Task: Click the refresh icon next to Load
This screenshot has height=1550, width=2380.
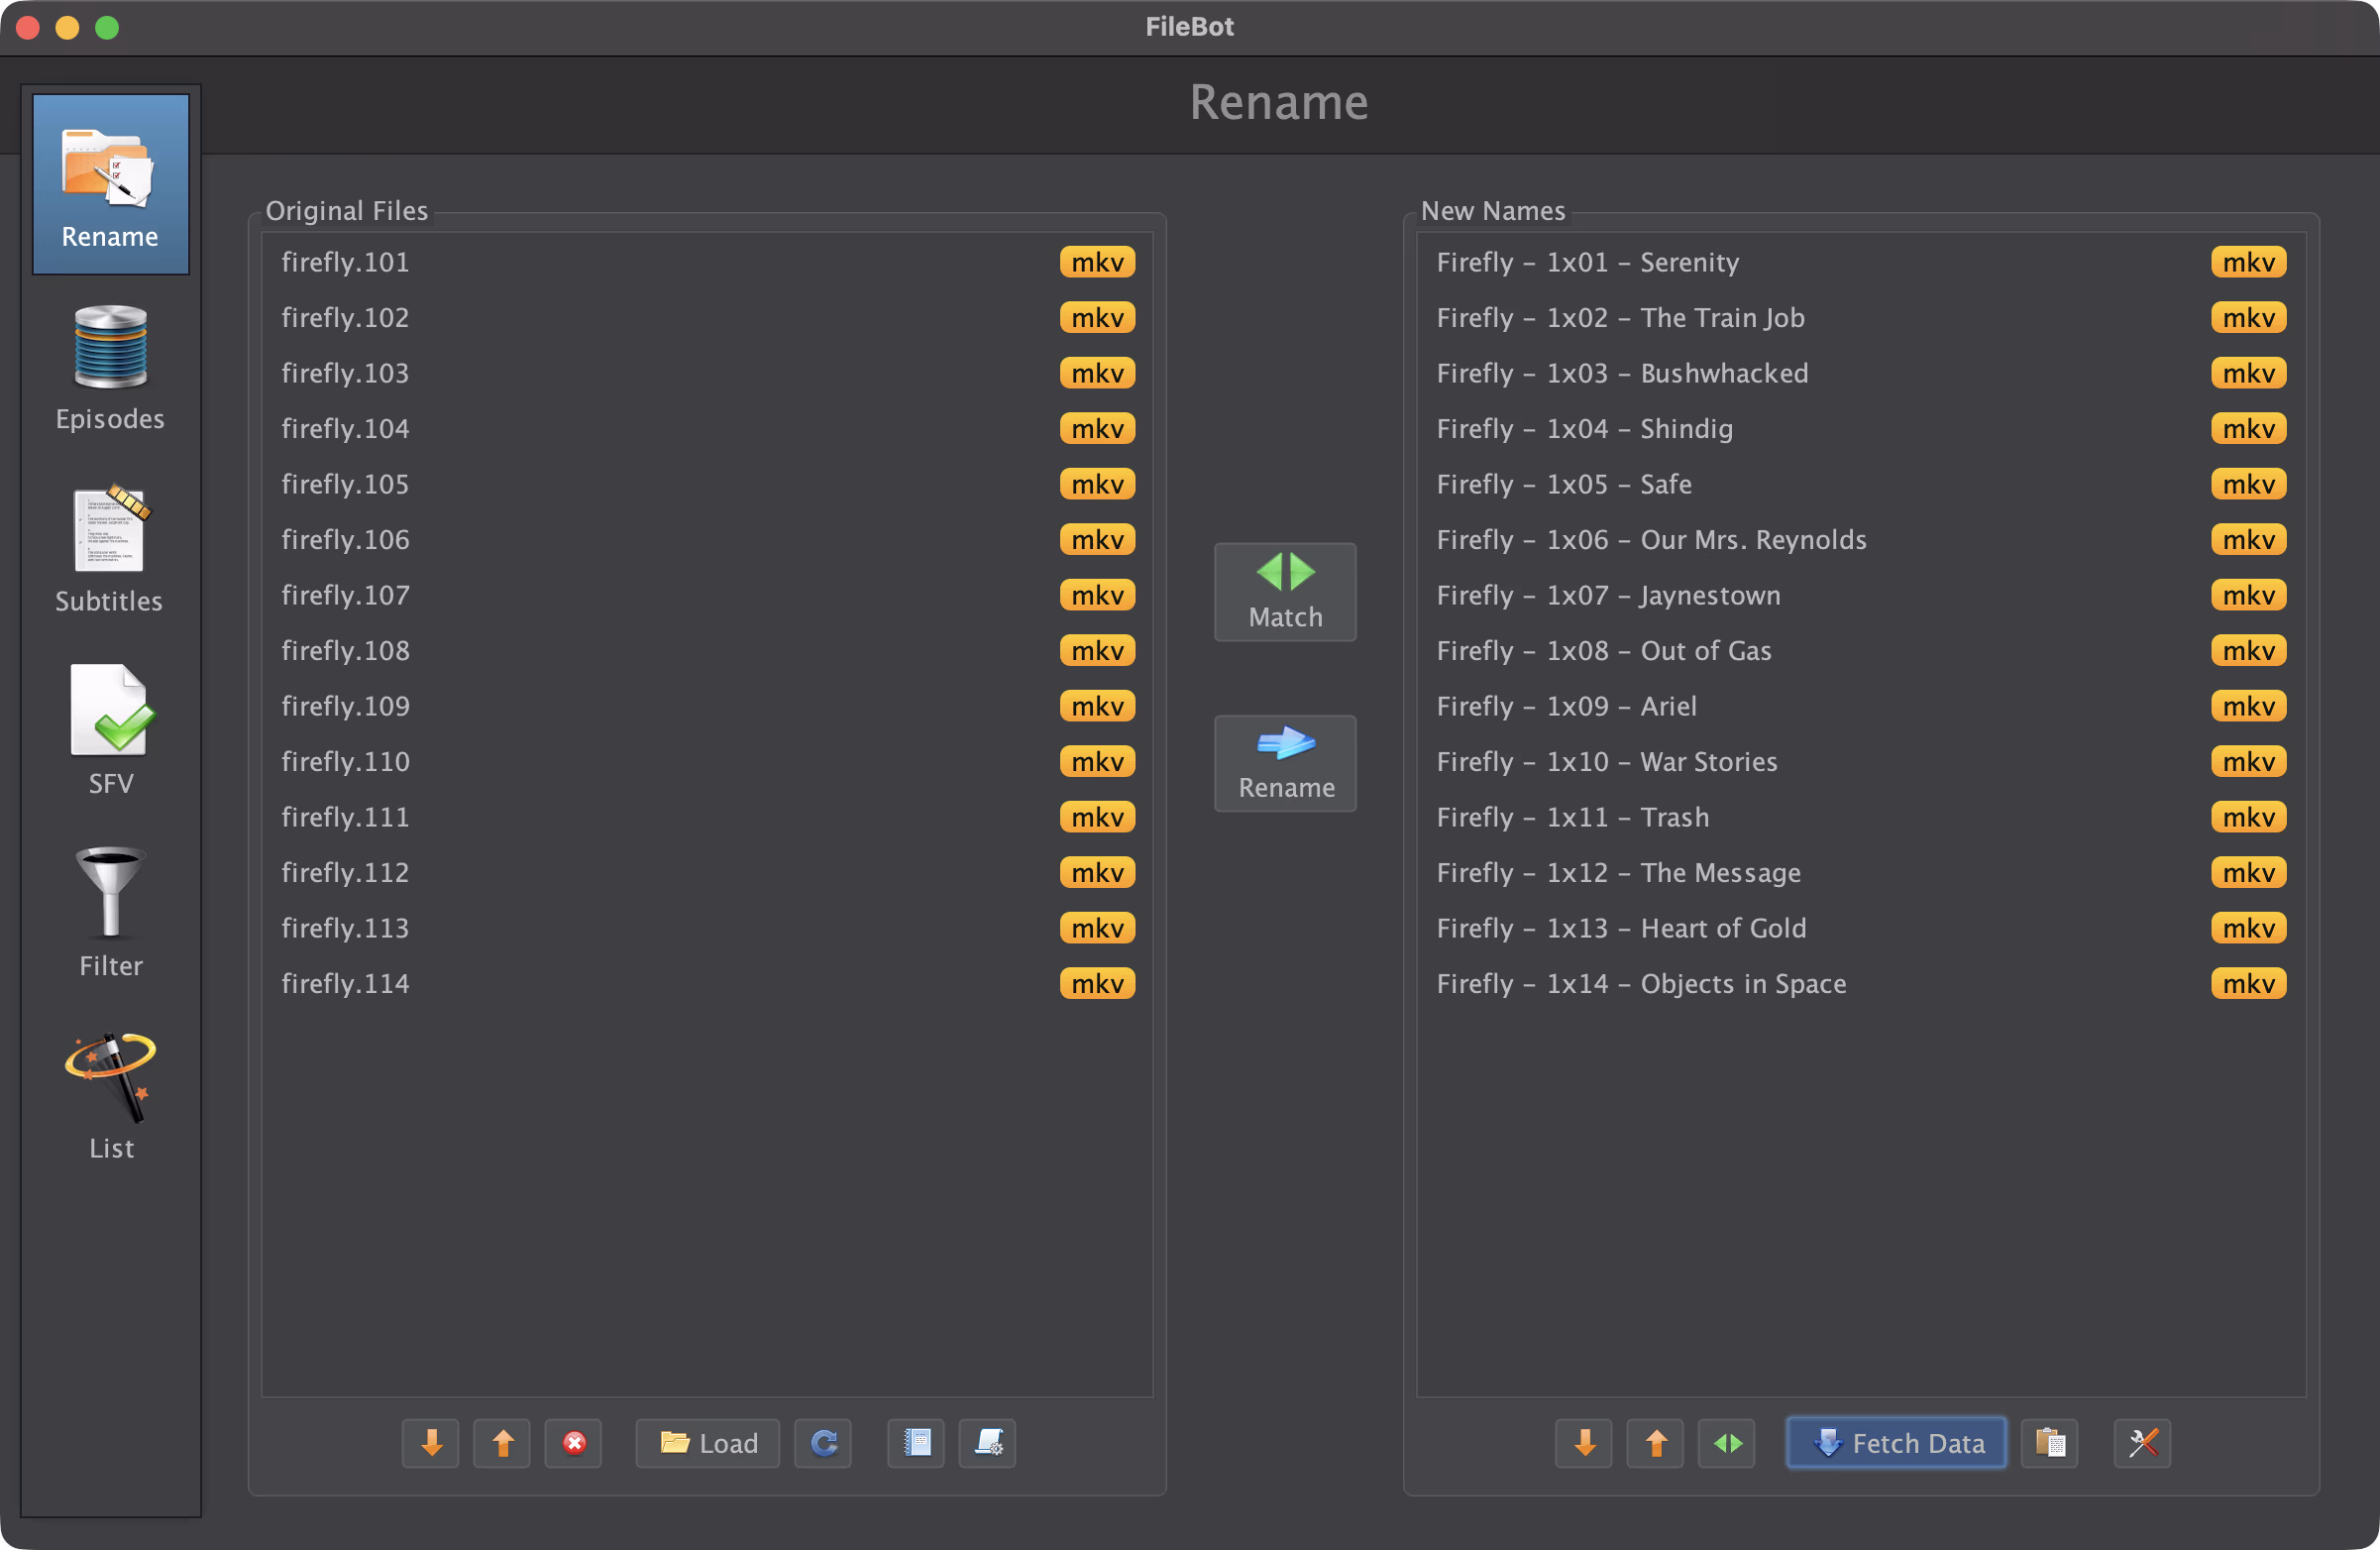Action: point(823,1443)
